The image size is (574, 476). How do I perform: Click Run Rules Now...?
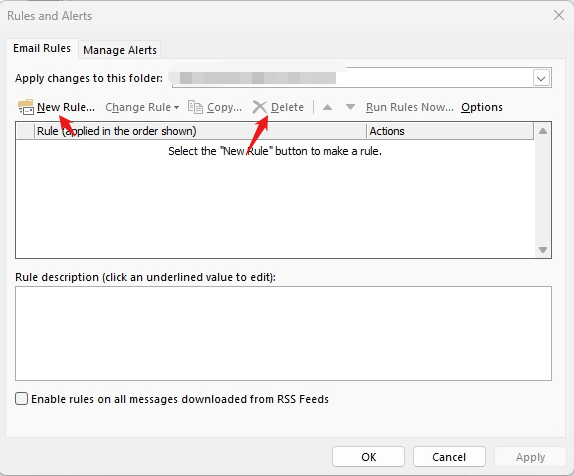click(410, 107)
